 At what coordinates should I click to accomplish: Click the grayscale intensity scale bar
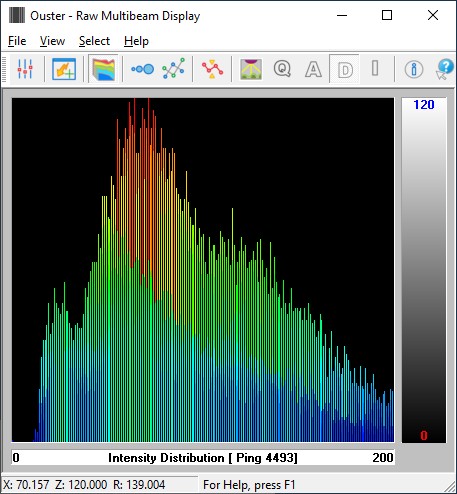pos(424,270)
